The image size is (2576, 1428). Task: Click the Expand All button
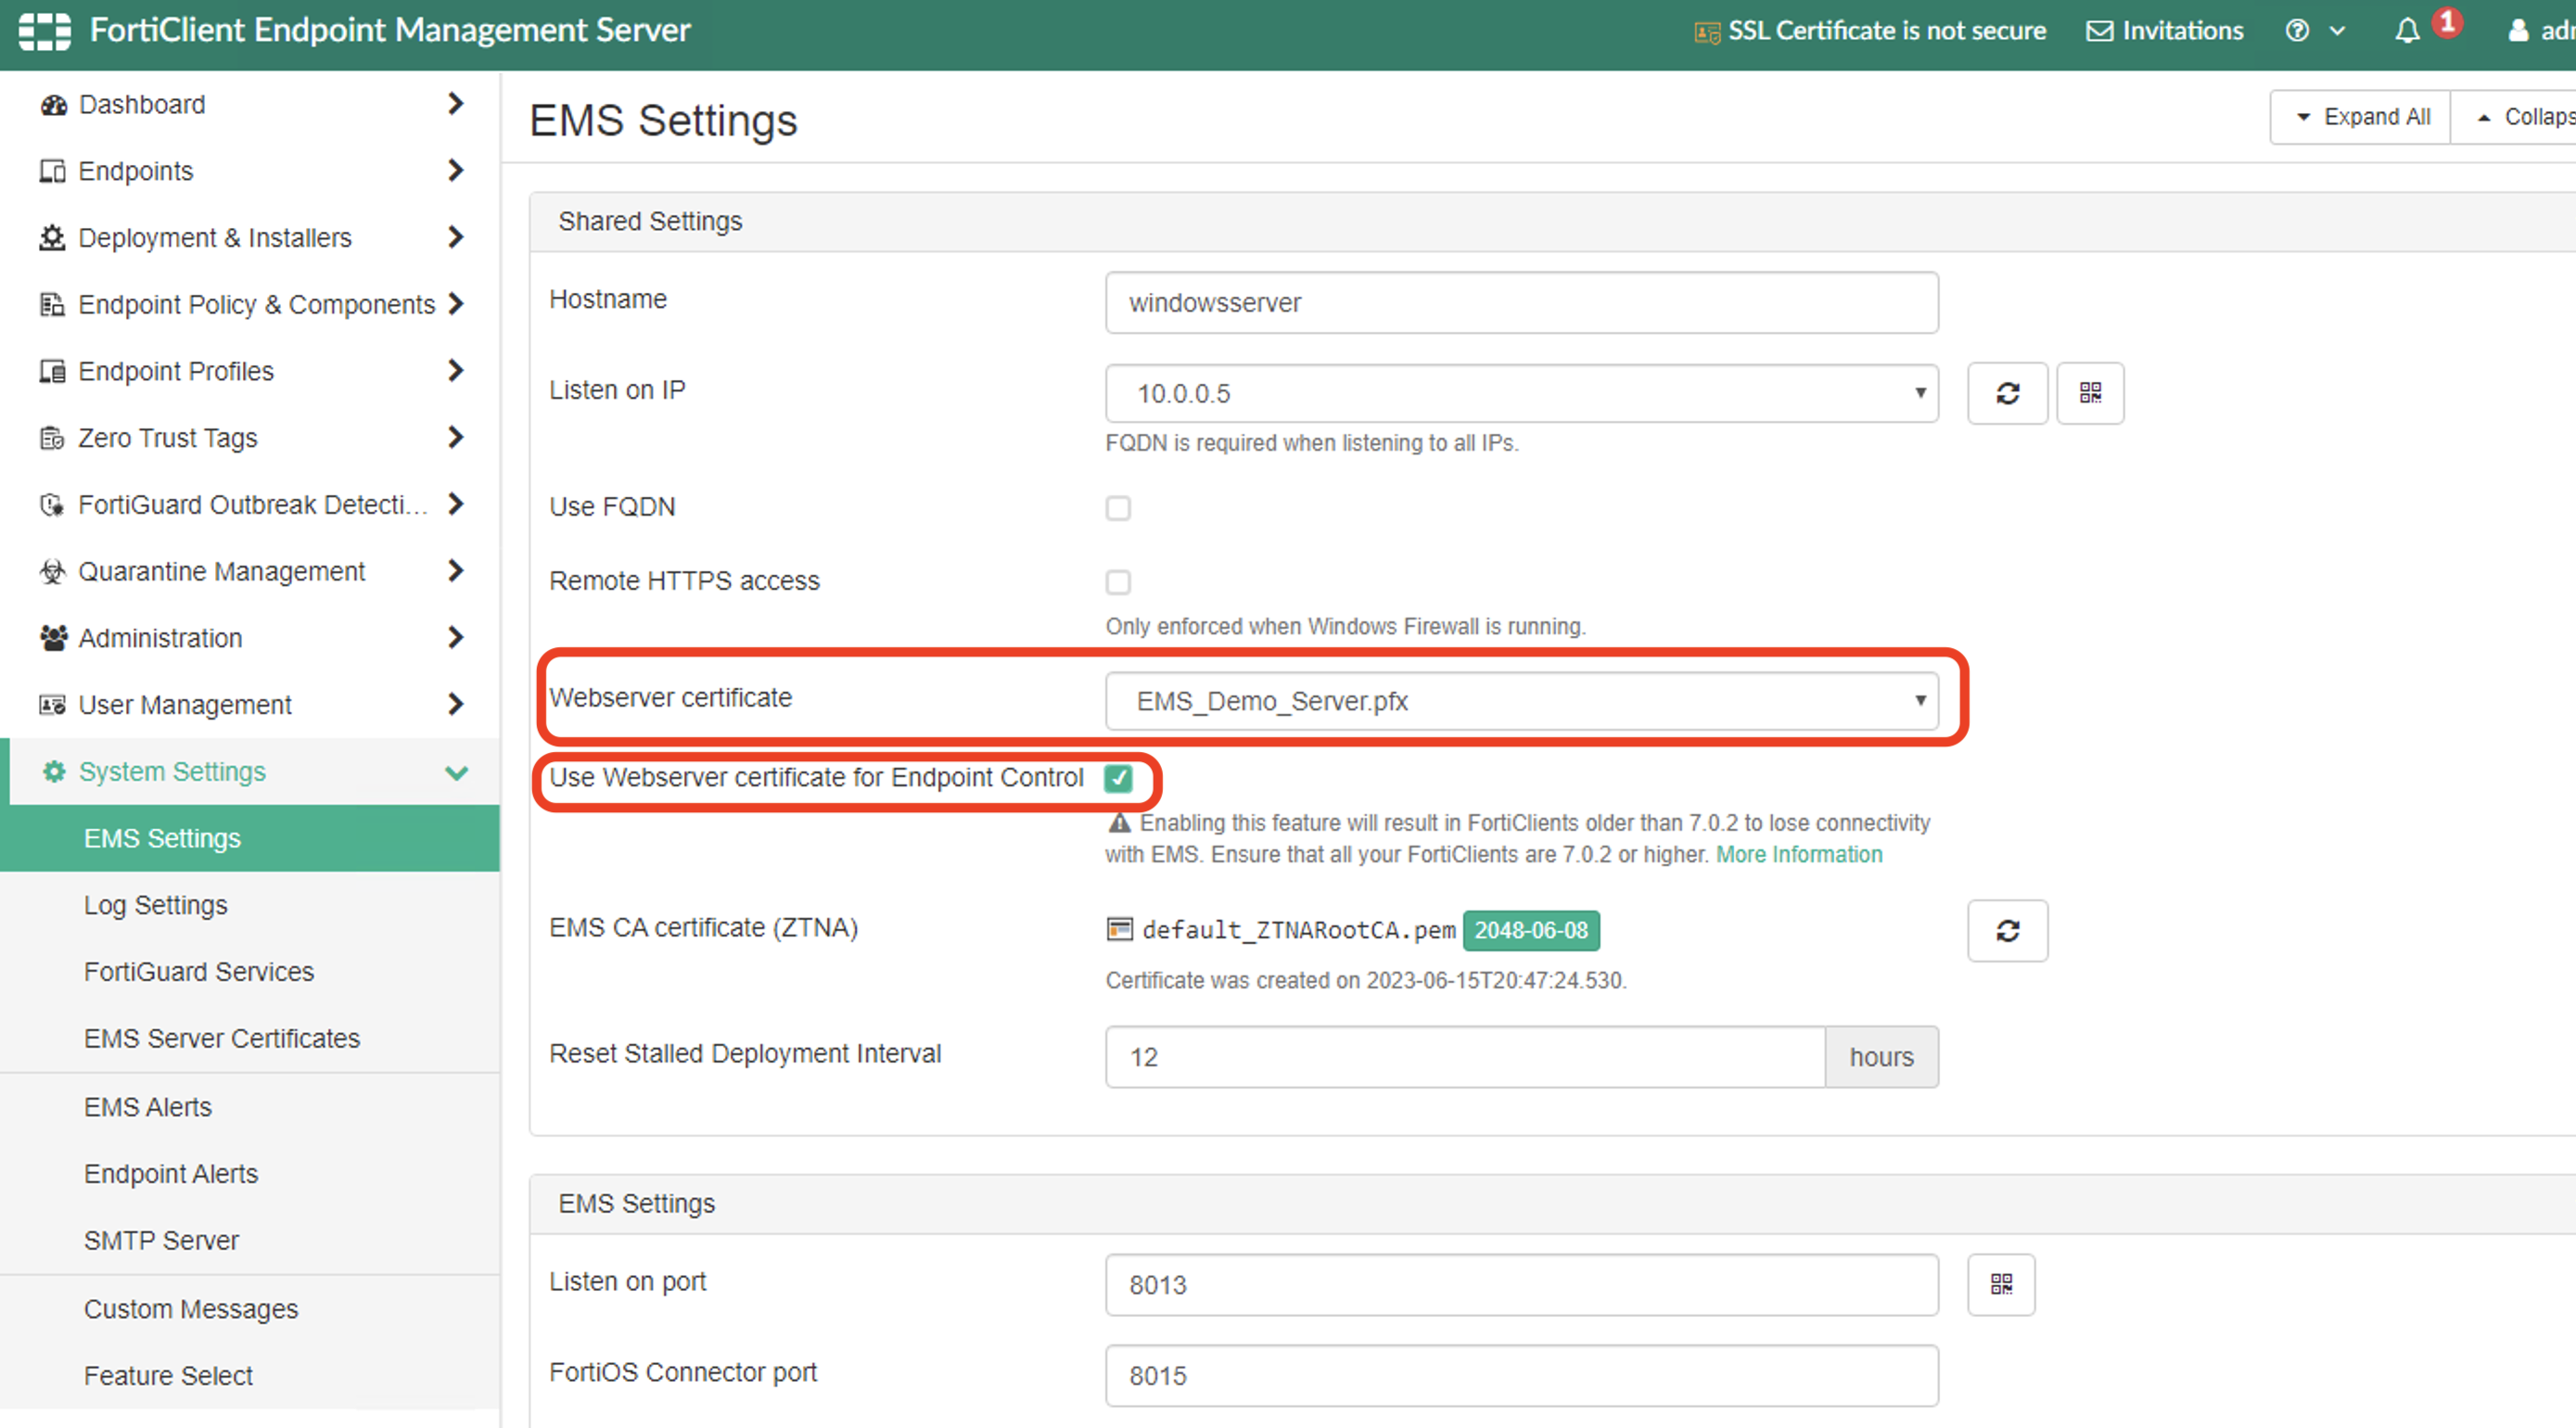(2361, 117)
